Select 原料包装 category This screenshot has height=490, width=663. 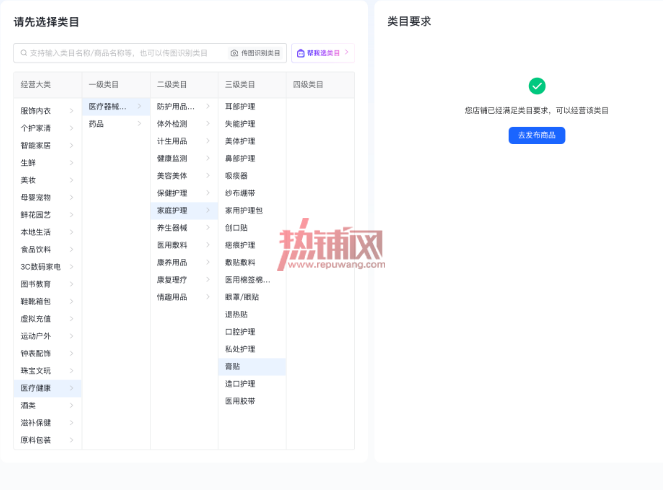47,440
